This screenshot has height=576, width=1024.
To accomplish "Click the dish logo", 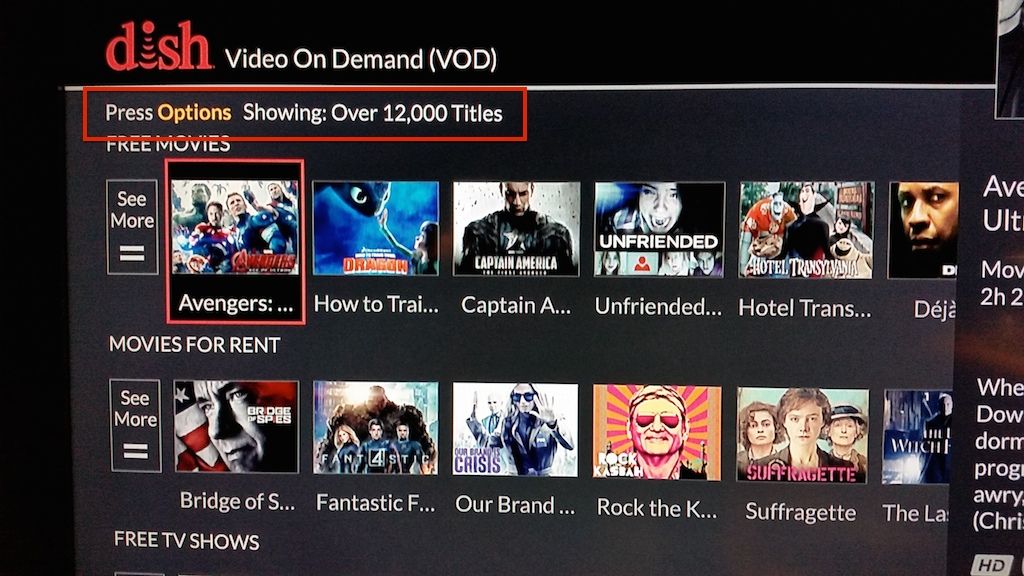I will [159, 46].
